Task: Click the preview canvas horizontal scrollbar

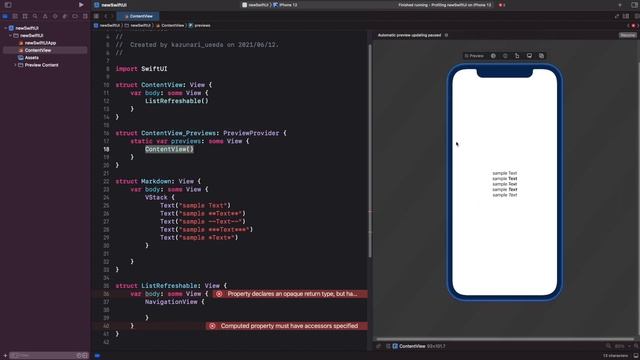Action: (504, 339)
